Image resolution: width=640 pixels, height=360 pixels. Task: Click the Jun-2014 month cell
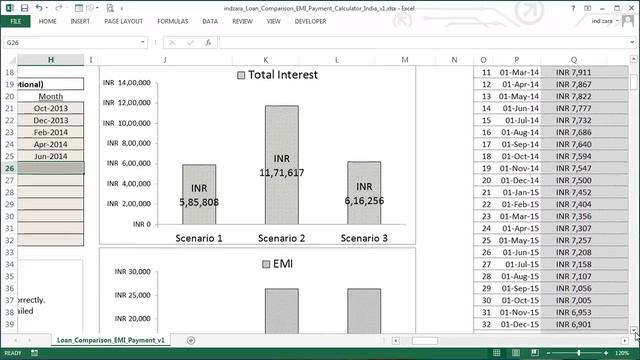[51, 156]
